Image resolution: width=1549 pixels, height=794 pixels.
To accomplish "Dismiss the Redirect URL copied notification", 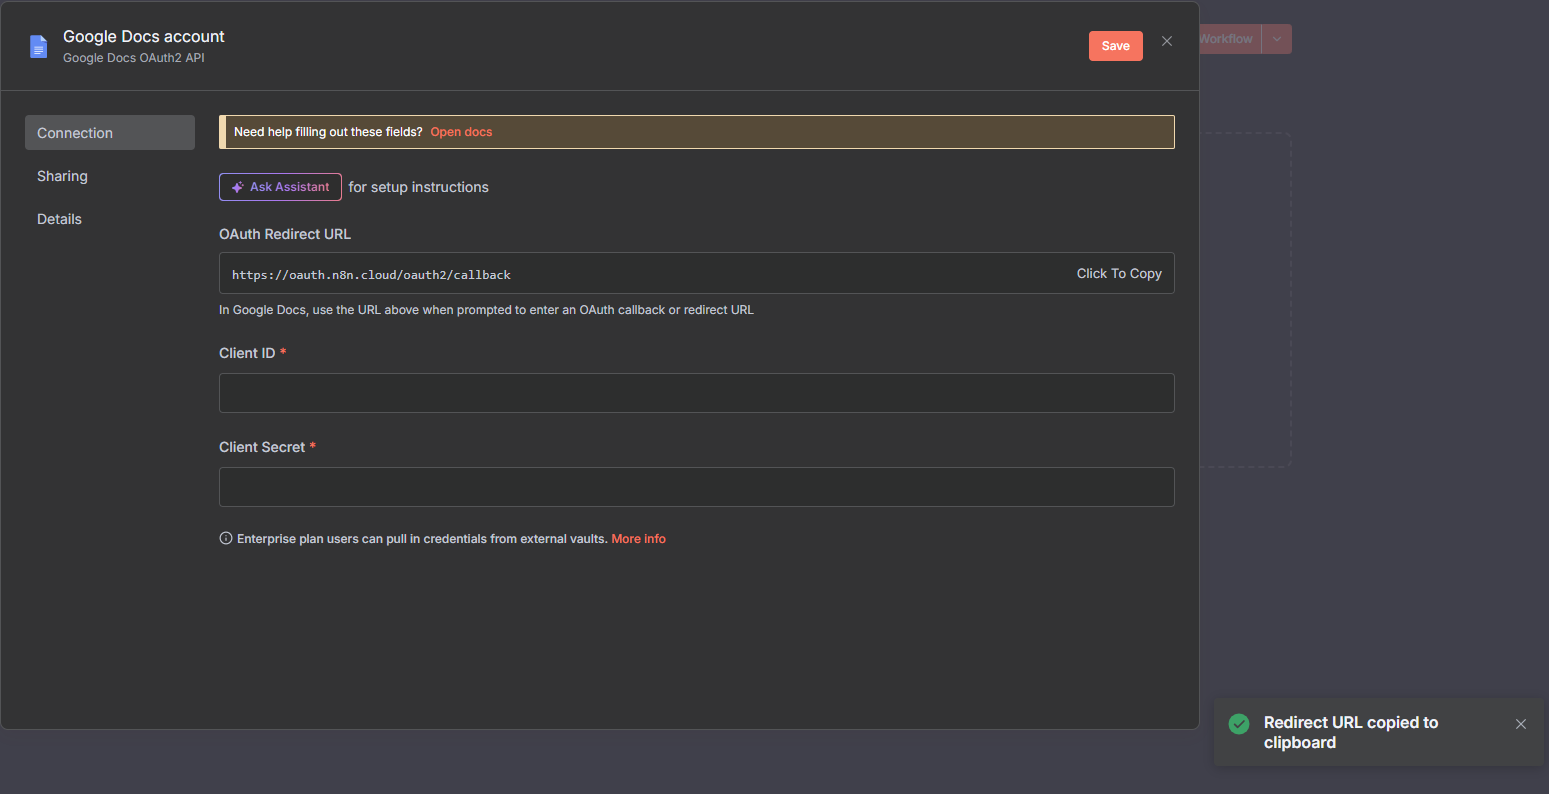I will [x=1521, y=724].
